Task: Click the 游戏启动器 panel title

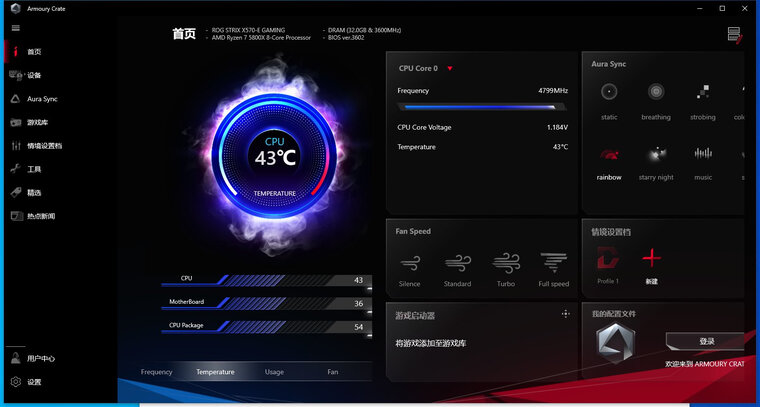Action: 415,316
